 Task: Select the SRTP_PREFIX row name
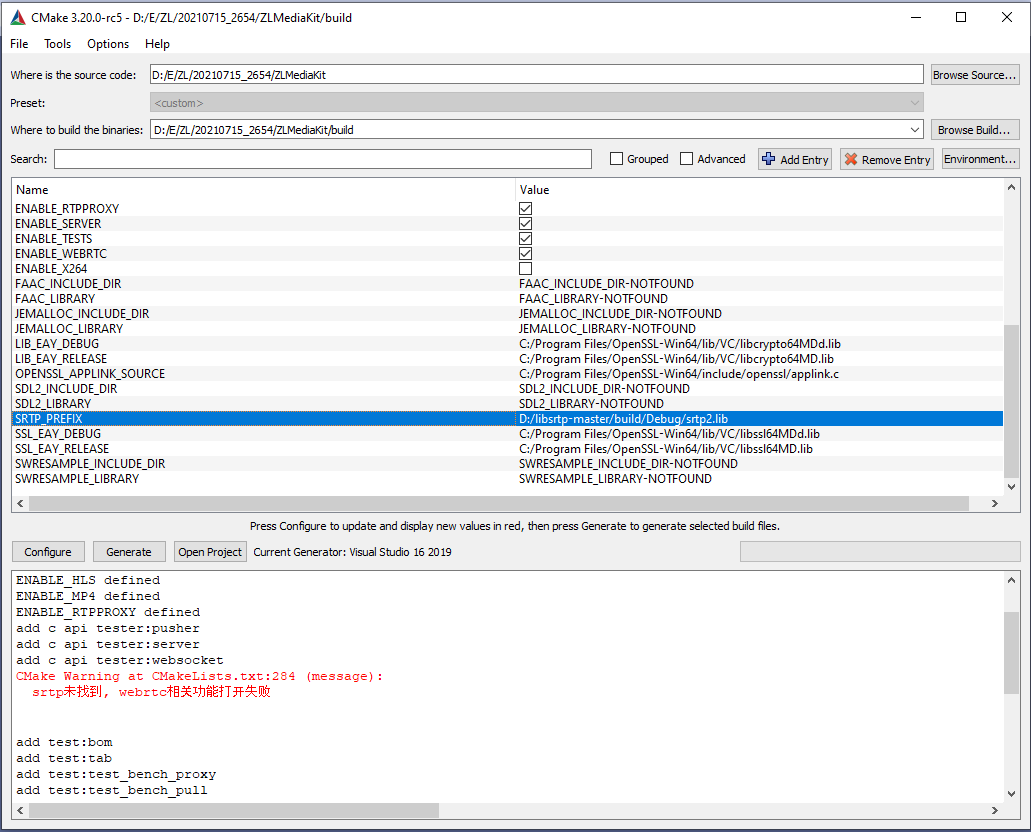[49, 419]
